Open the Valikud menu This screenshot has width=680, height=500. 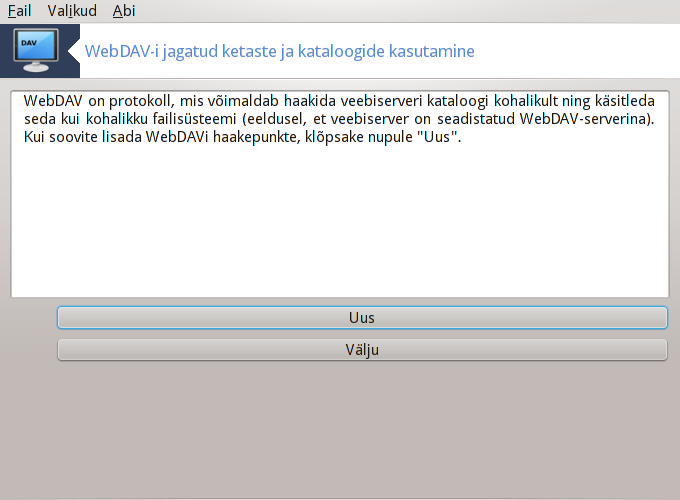pos(72,10)
